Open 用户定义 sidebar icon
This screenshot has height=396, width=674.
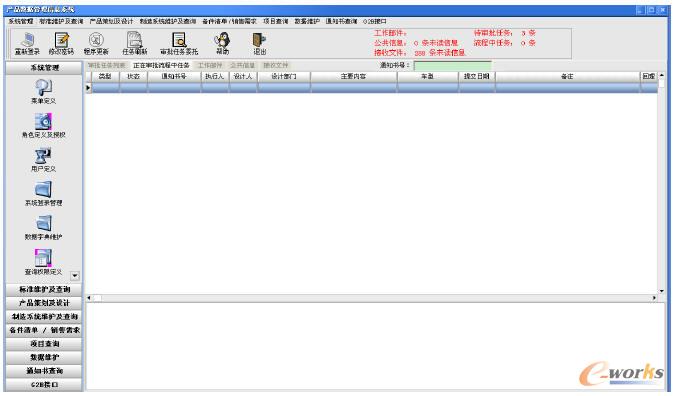43,156
